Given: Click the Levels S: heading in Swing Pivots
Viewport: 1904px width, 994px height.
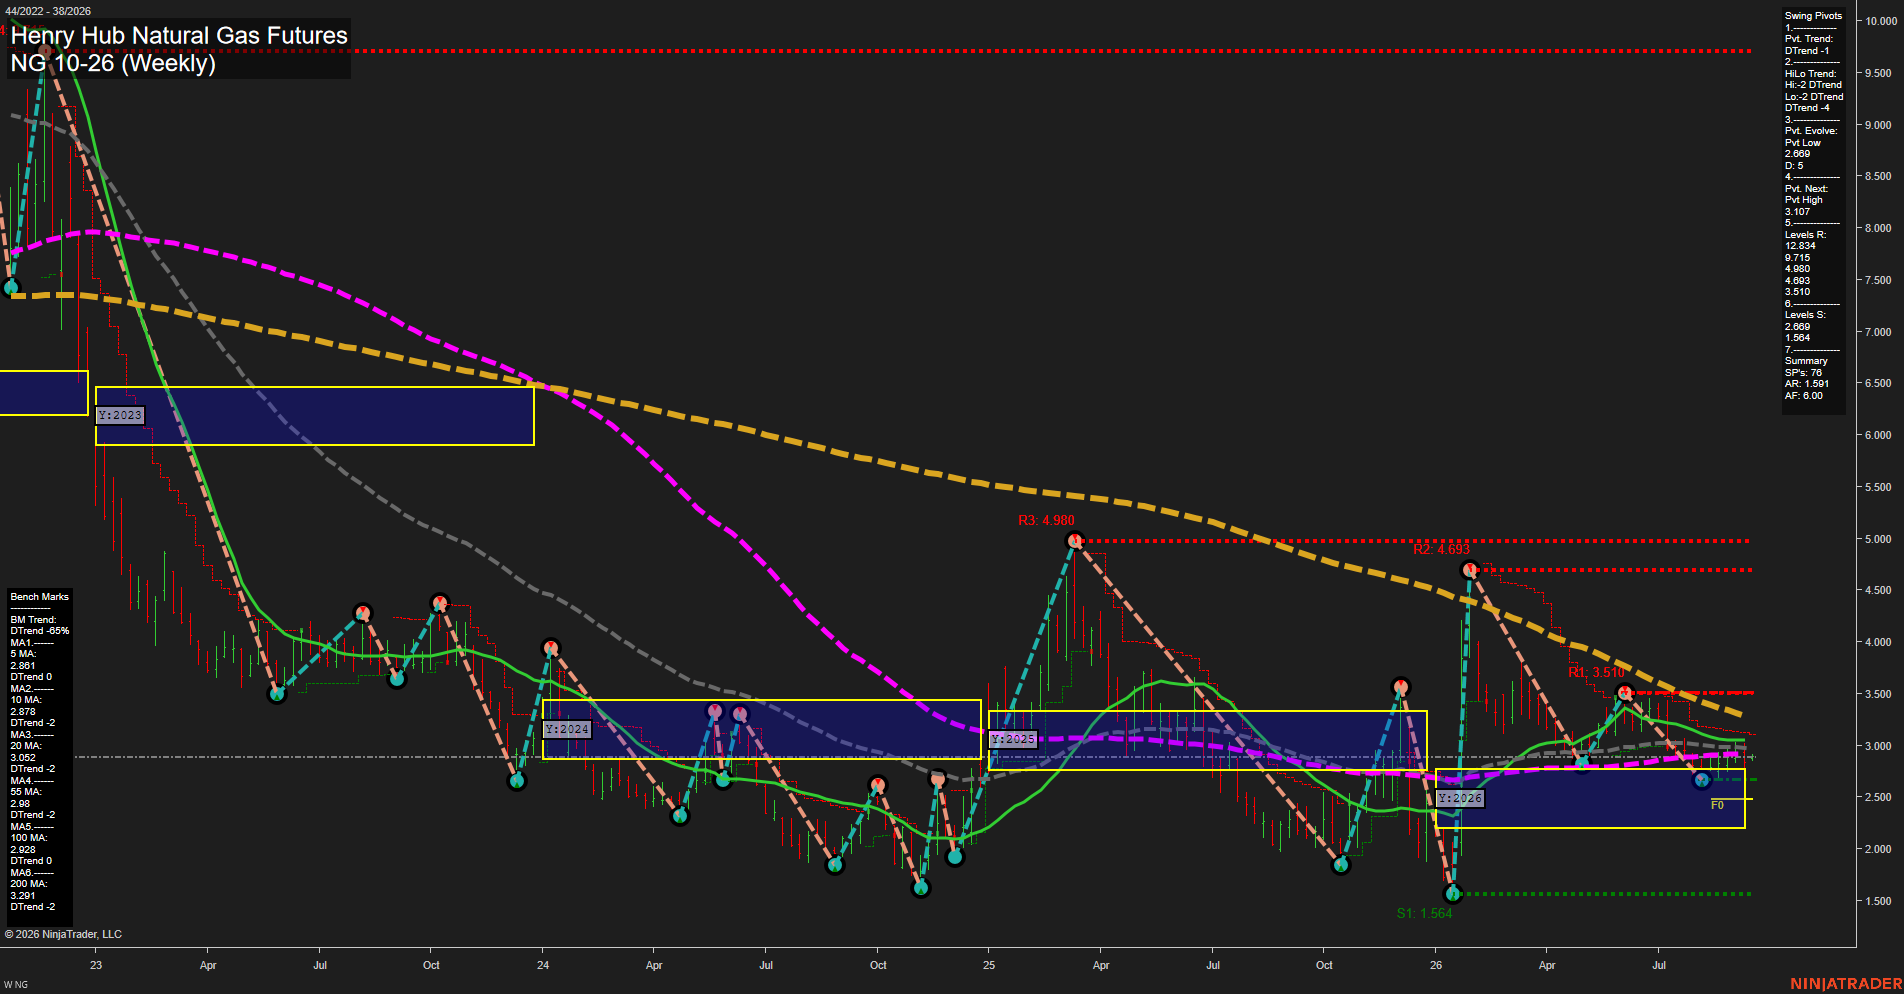Looking at the screenshot, I should coord(1805,315).
